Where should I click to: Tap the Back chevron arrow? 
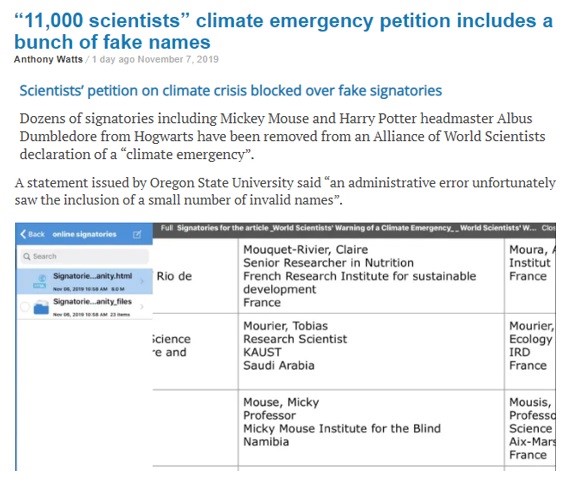[x=23, y=234]
